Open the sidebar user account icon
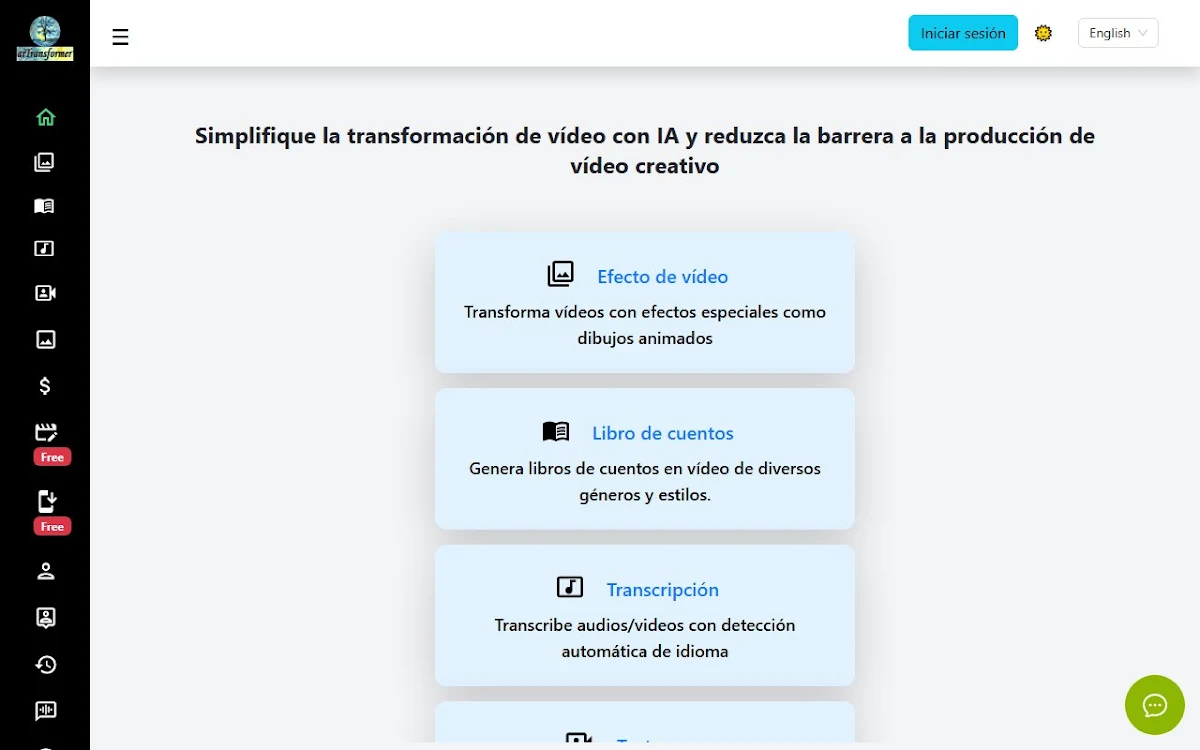The image size is (1200, 750). (x=45, y=571)
